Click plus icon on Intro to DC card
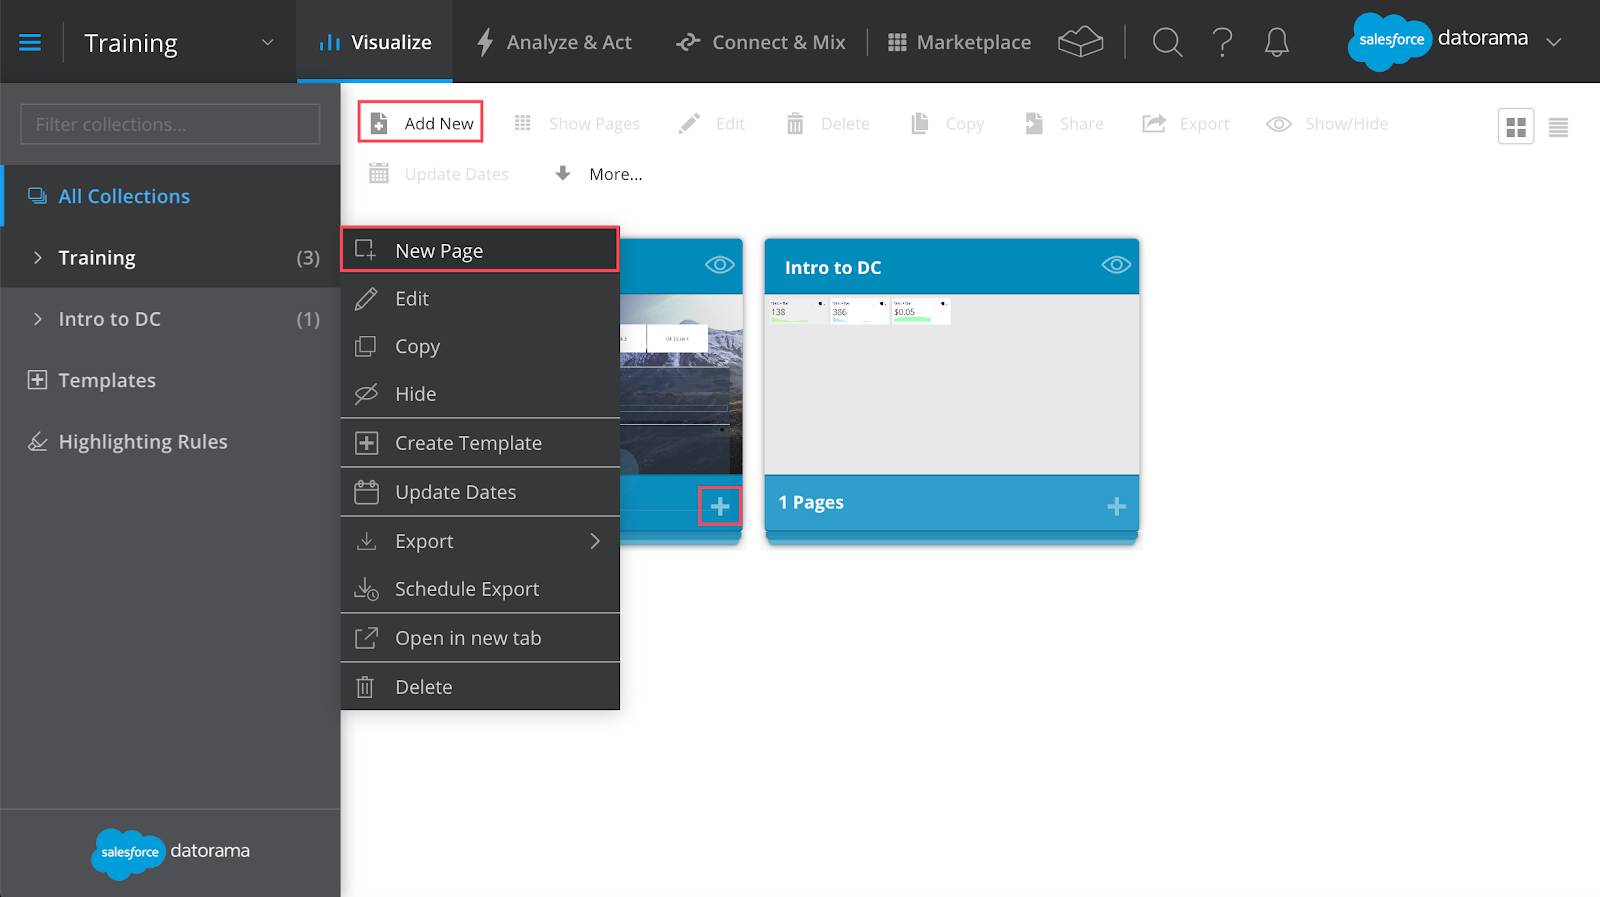The image size is (1600, 897). click(x=1116, y=506)
